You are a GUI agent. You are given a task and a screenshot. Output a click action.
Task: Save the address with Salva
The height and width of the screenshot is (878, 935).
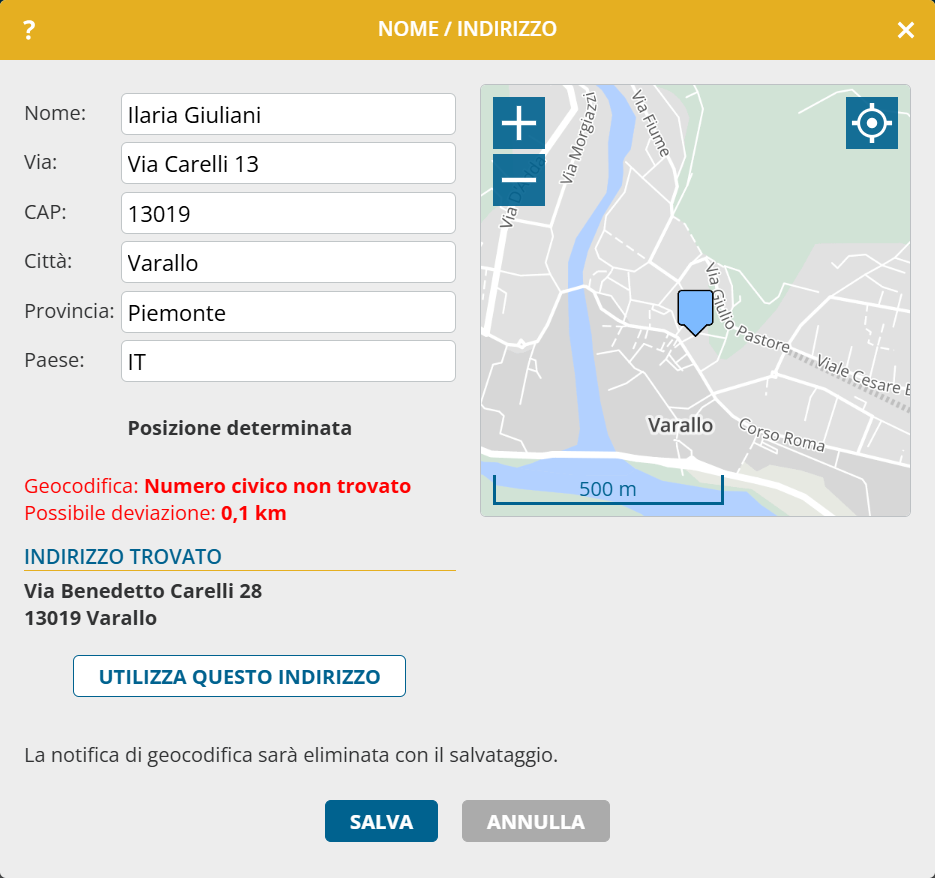click(381, 822)
